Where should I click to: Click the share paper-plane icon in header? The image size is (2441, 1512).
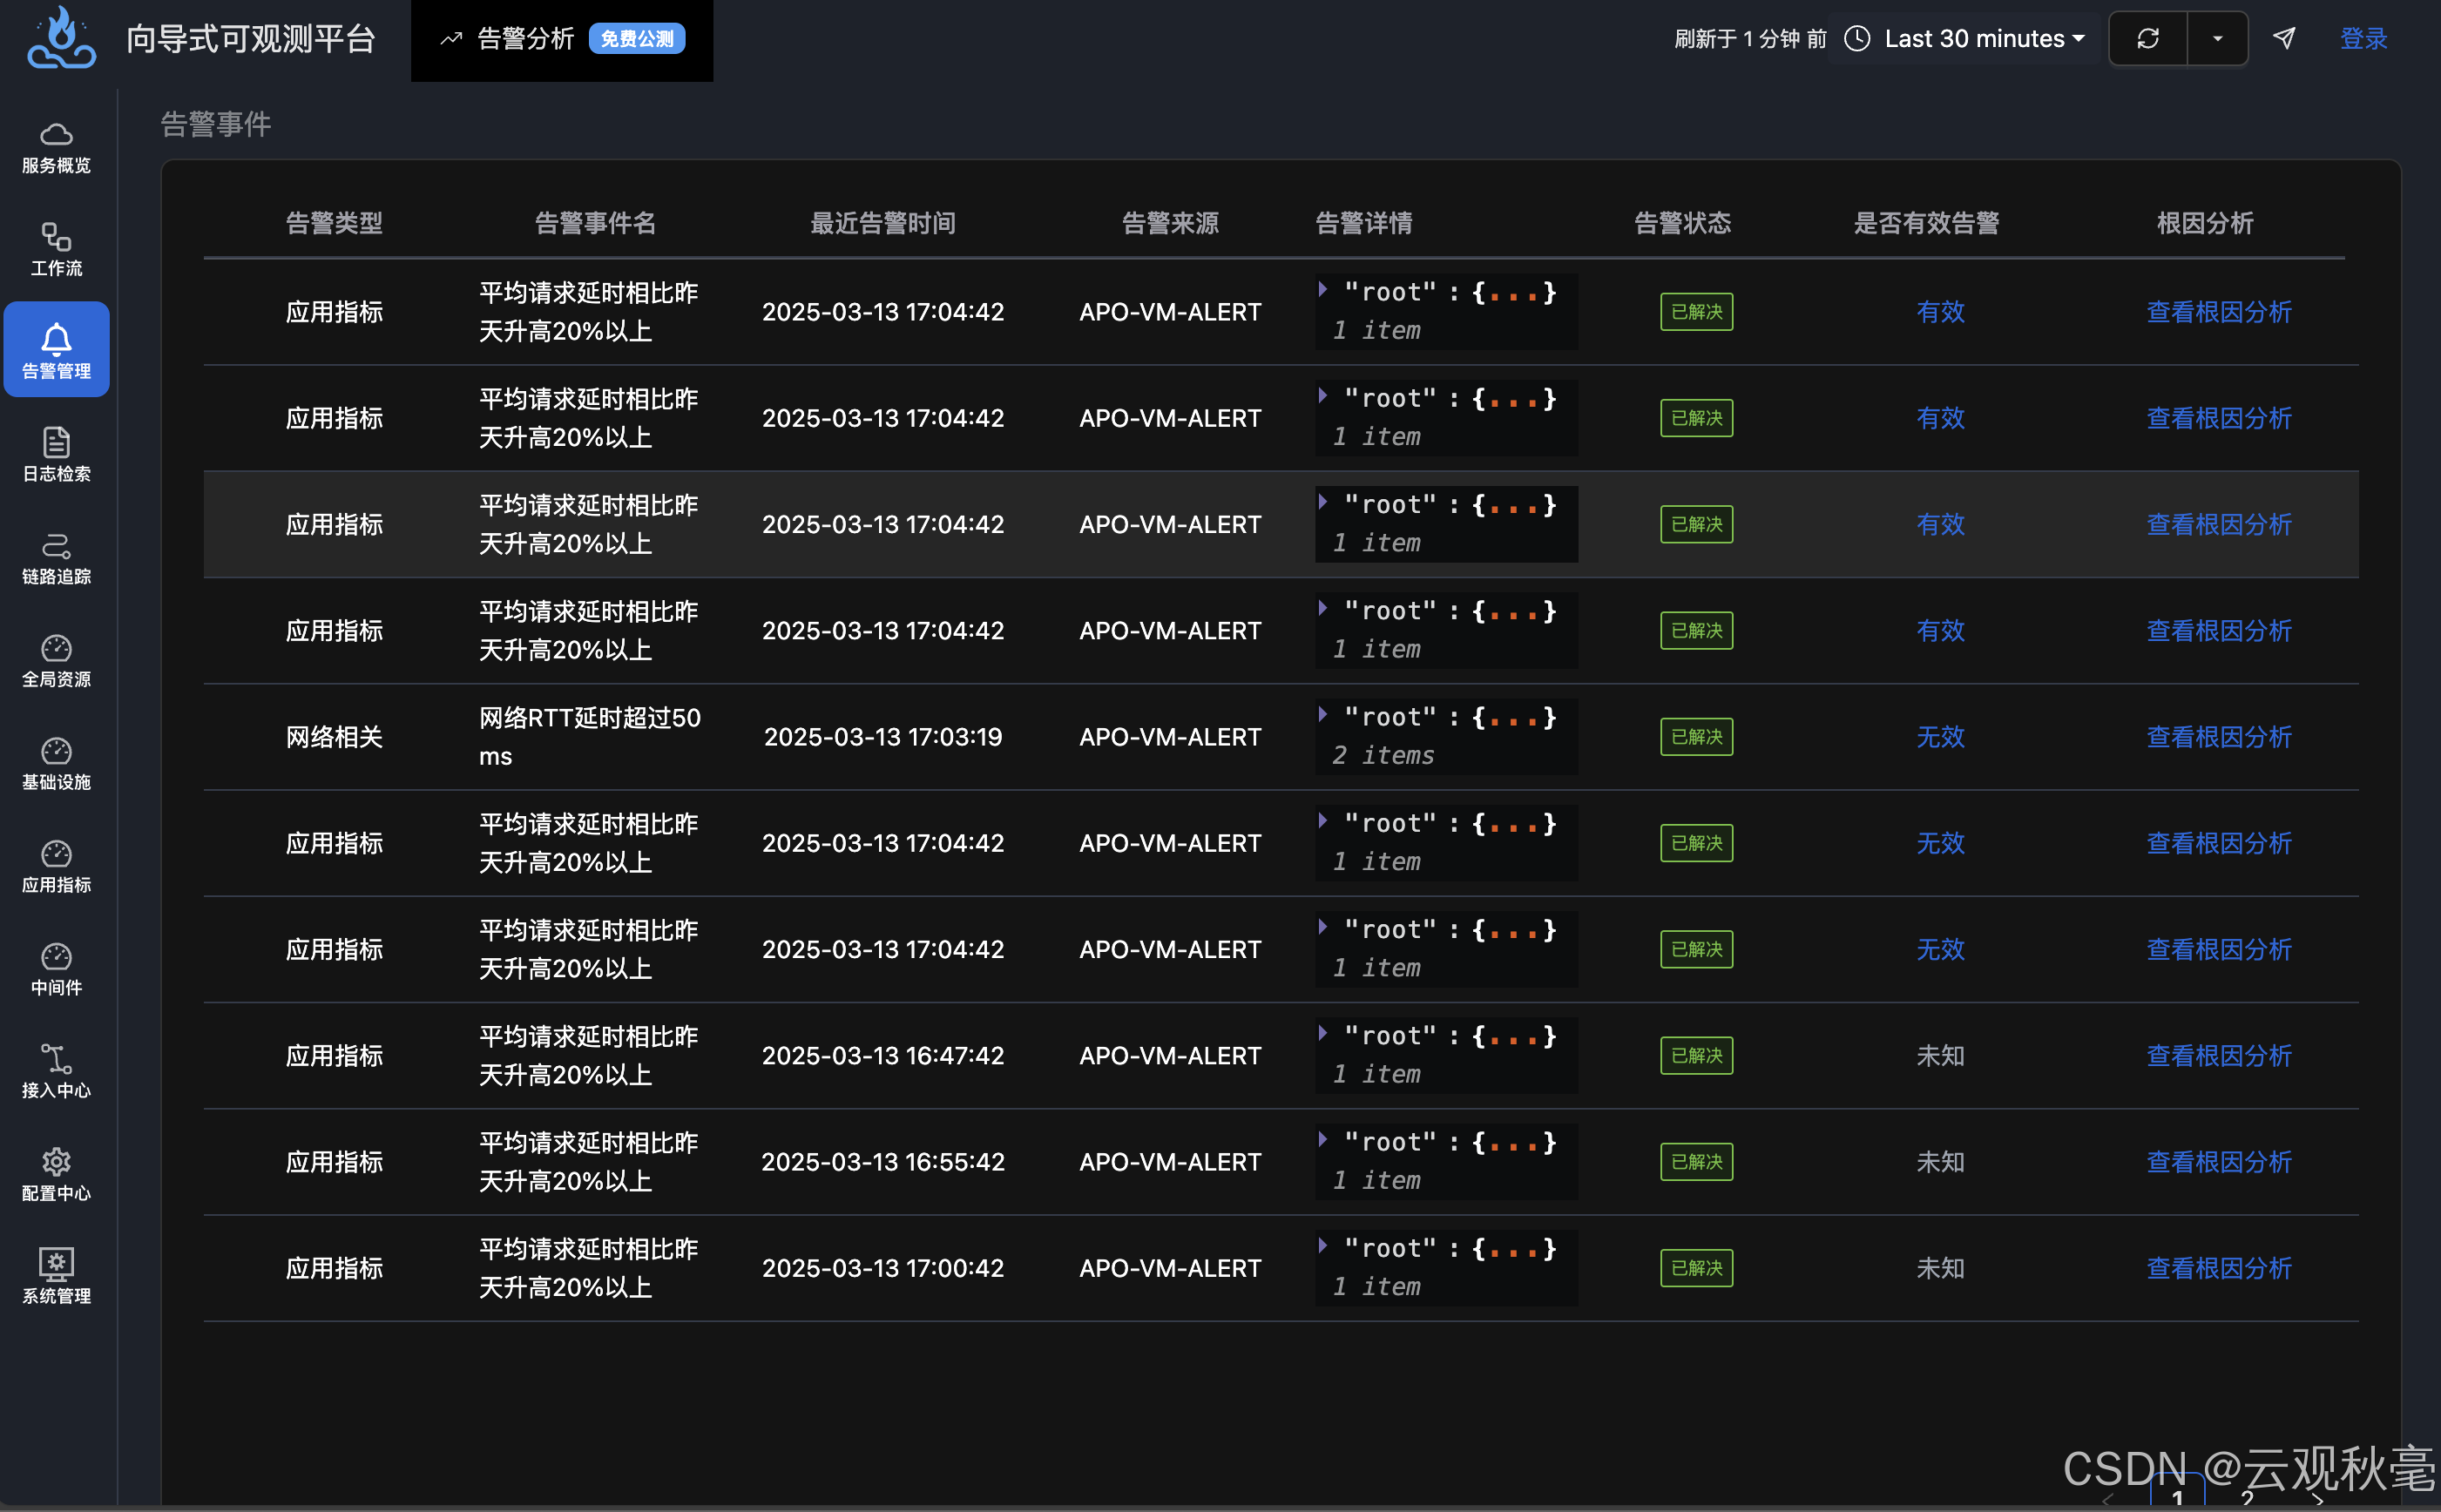pyautogui.click(x=2284, y=39)
